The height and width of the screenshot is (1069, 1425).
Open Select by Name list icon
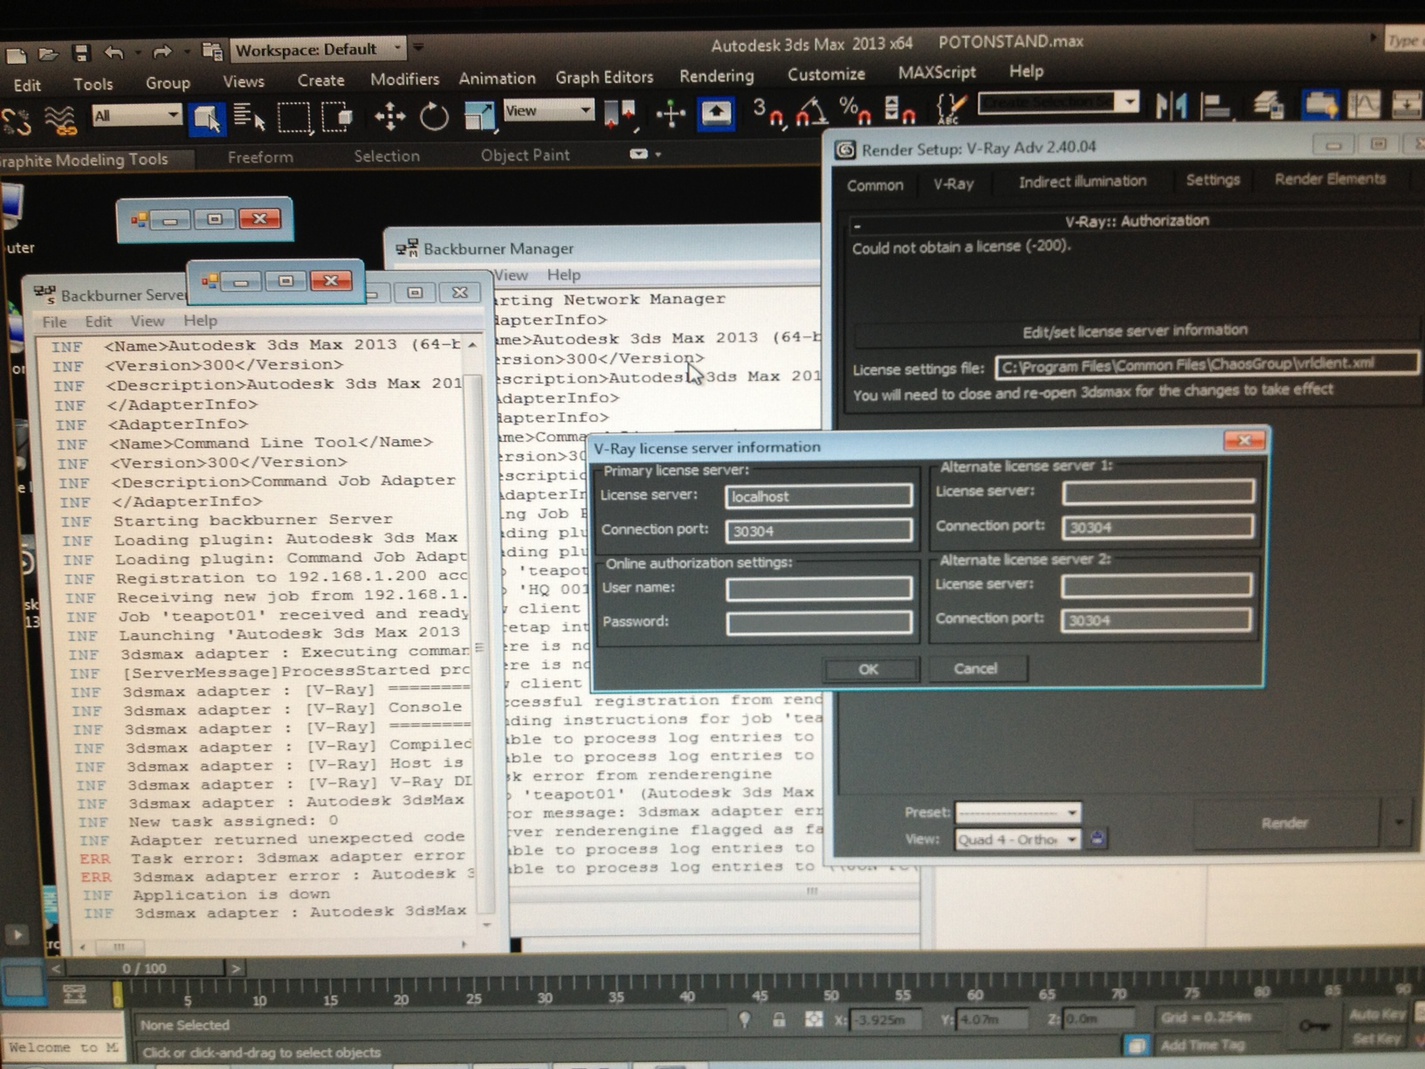point(249,117)
